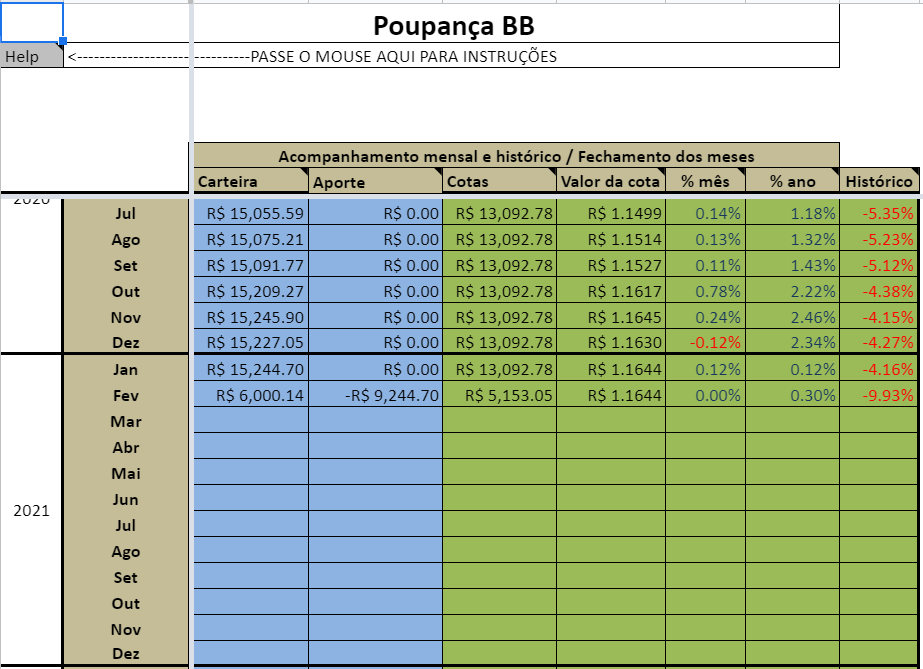Select Histórico value -5.23%
The width and height of the screenshot is (923, 669).
(x=879, y=239)
